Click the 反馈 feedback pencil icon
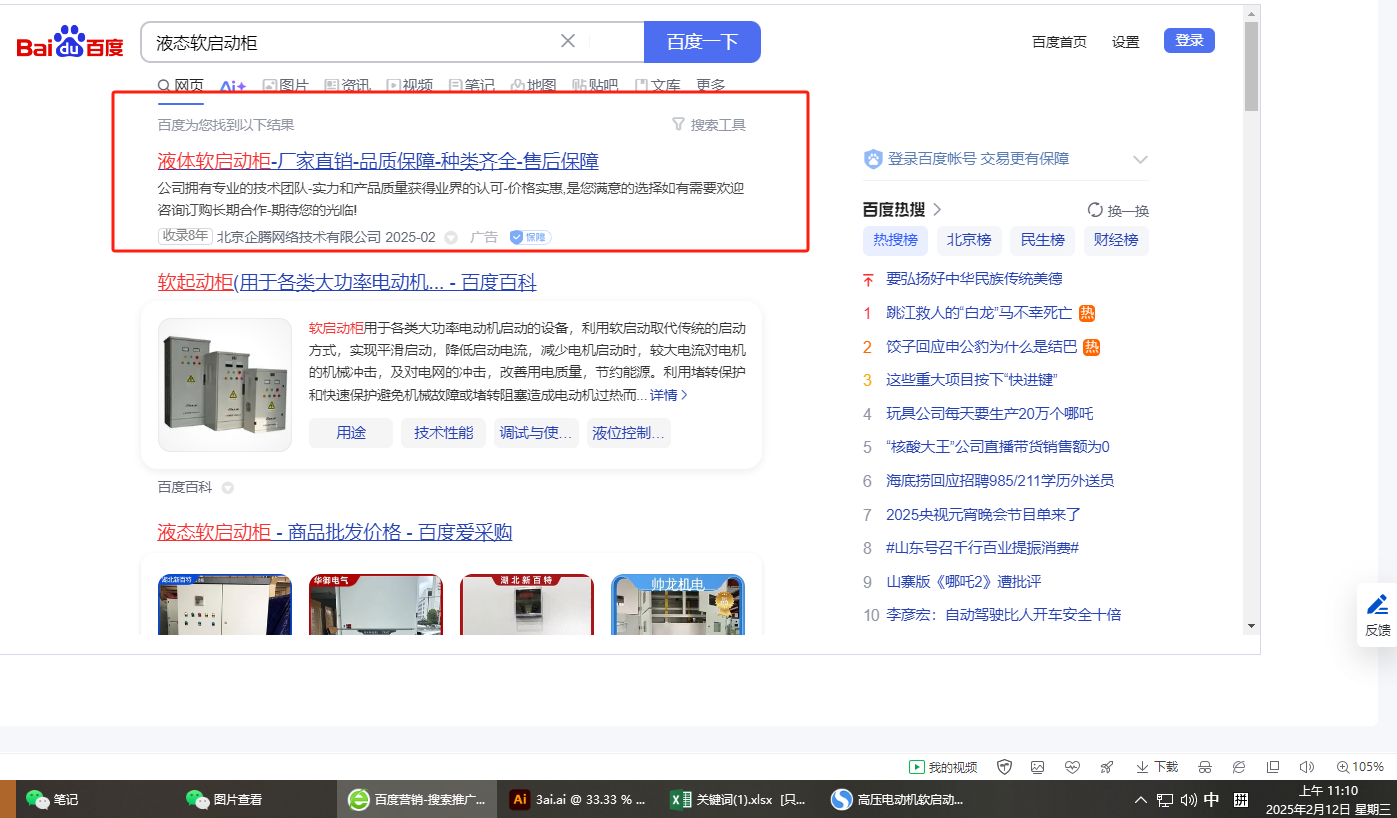Viewport: 1397px width, 818px height. (x=1377, y=605)
